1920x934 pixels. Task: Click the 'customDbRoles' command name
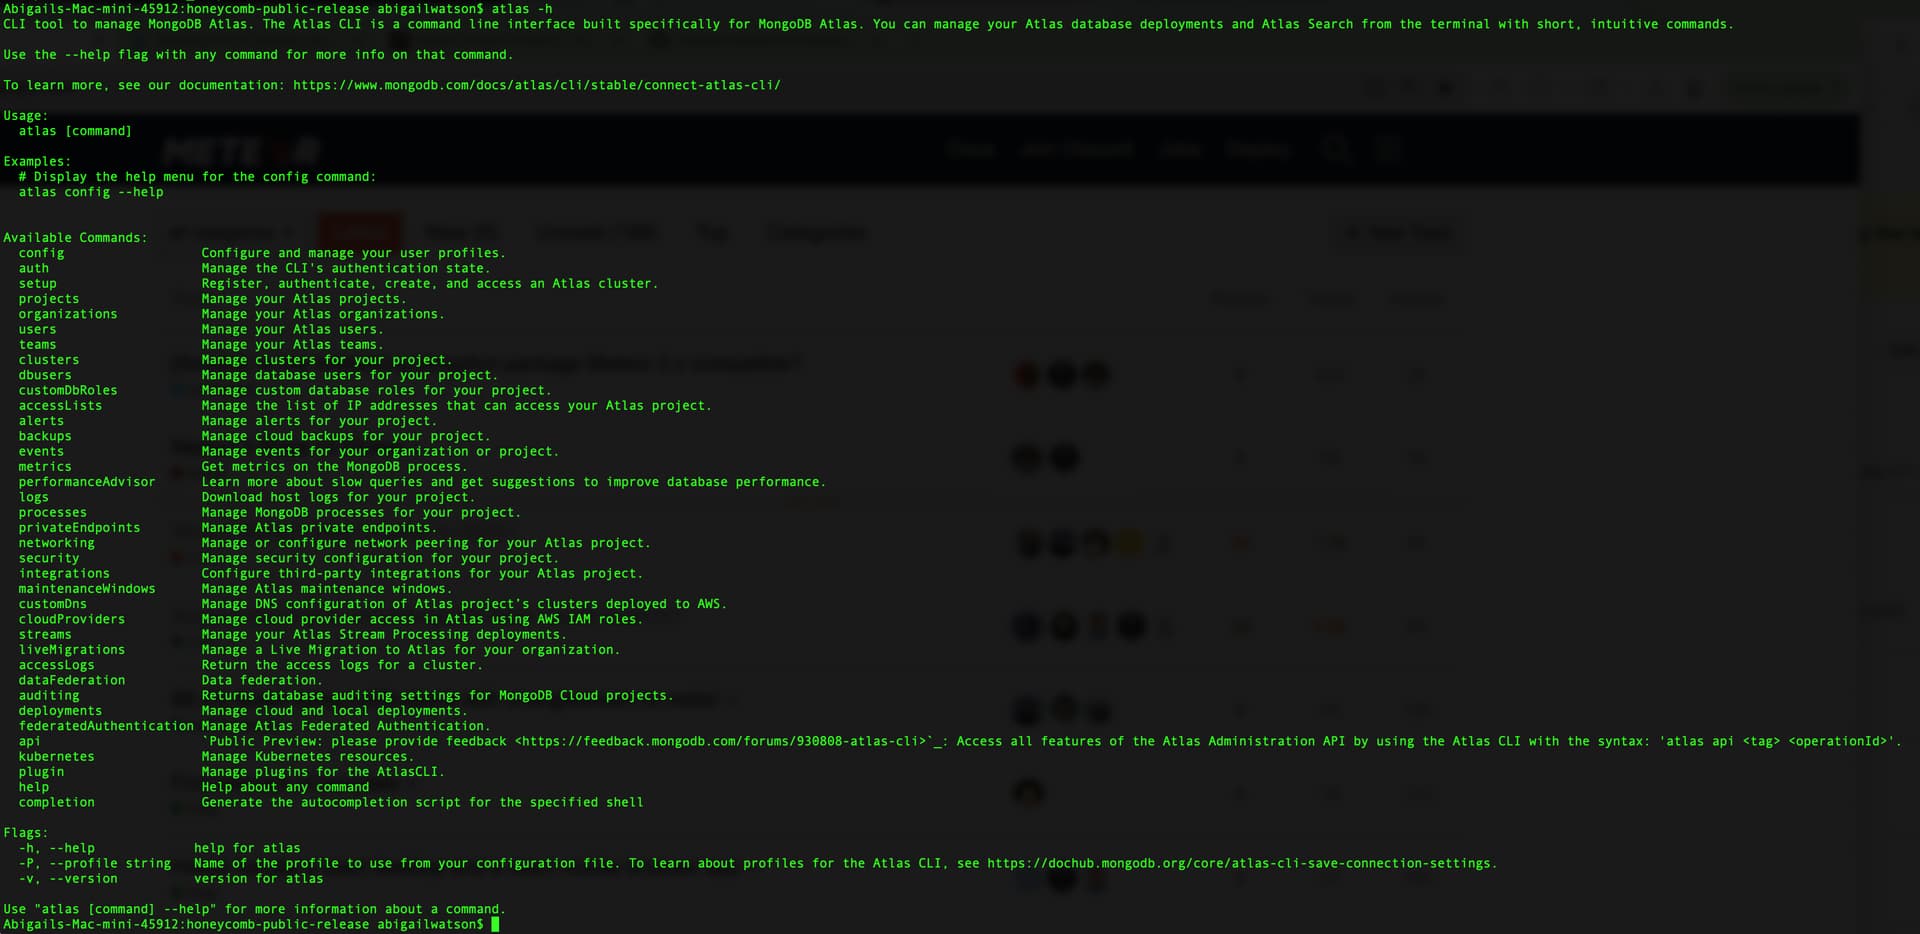[x=68, y=390]
